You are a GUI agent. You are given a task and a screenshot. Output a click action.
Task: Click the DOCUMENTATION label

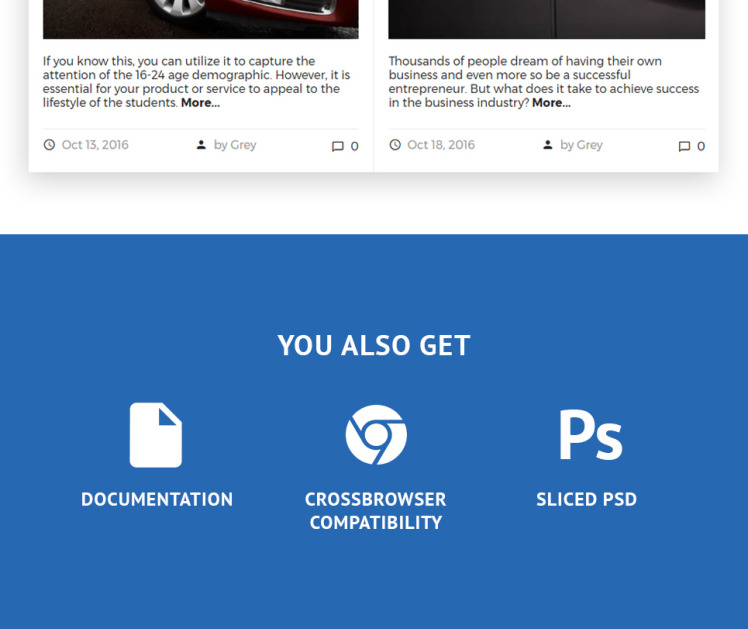[157, 499]
